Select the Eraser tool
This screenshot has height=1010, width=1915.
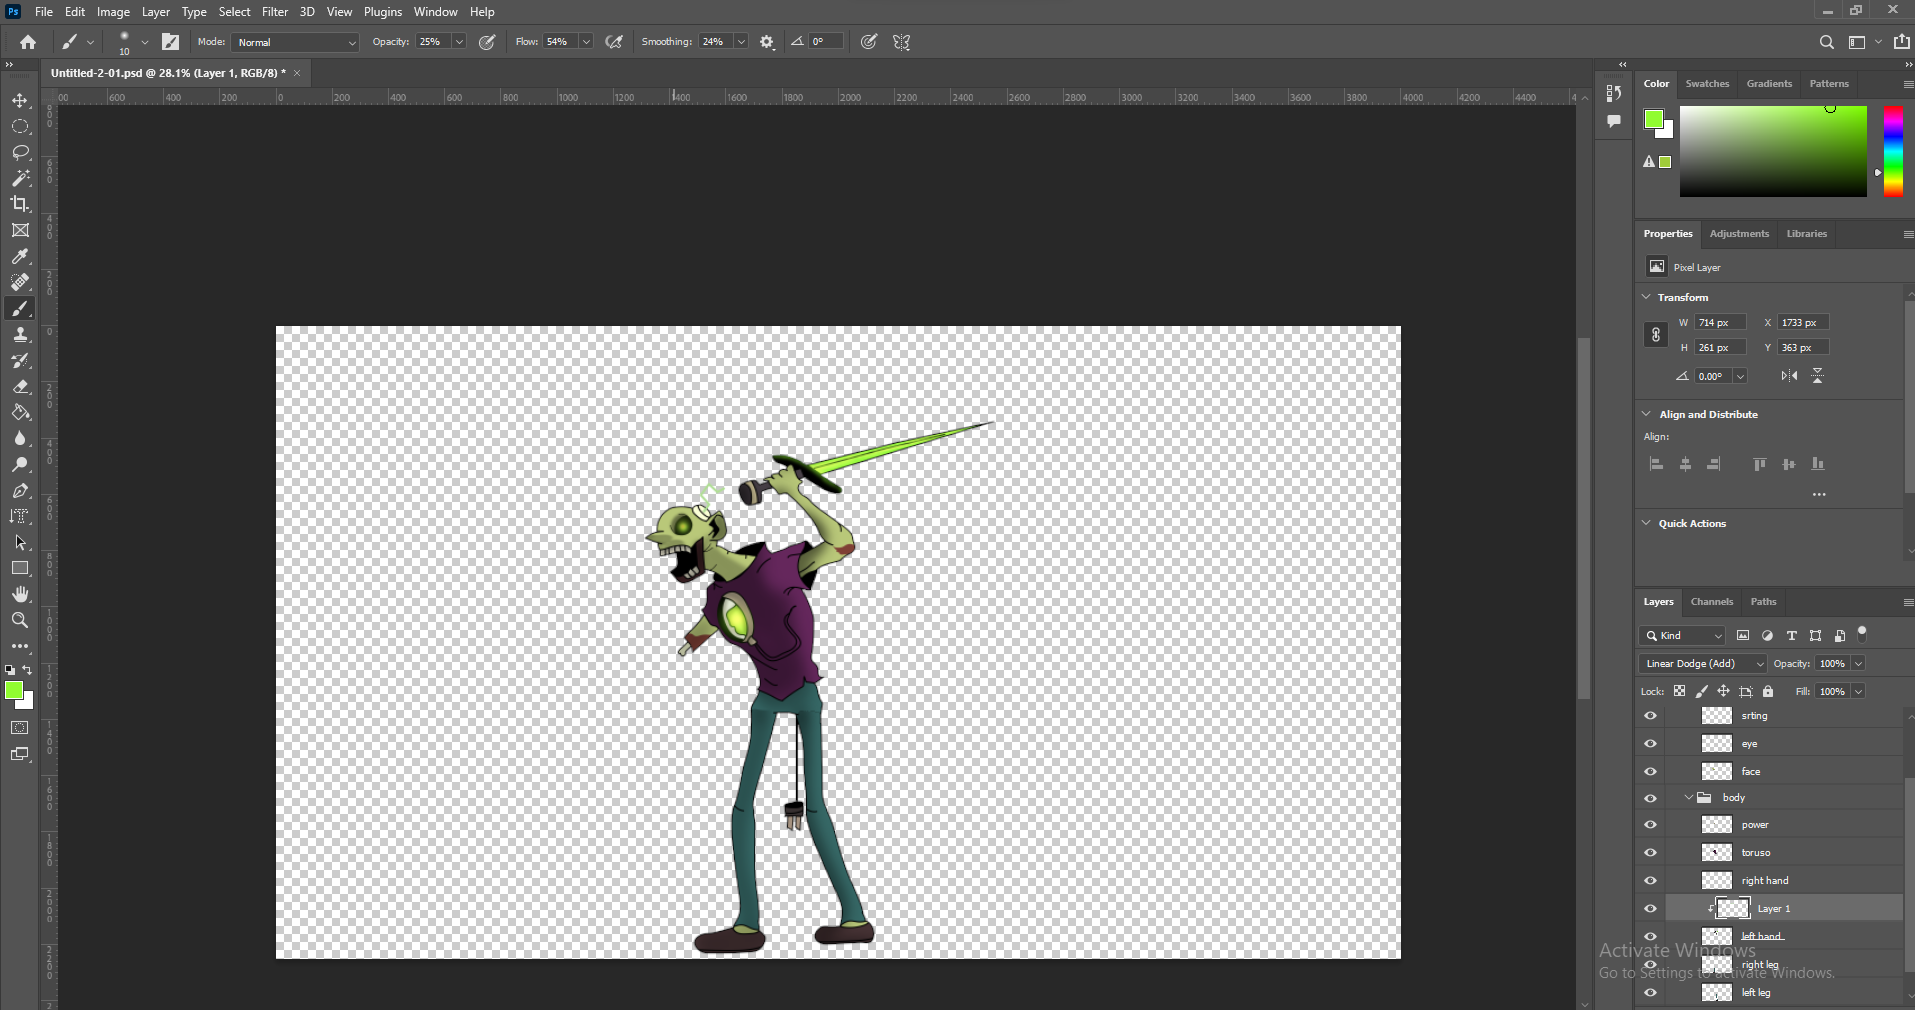pyautogui.click(x=20, y=387)
